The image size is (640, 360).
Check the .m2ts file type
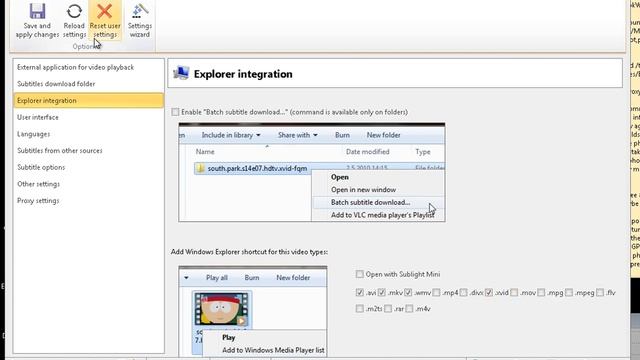click(360, 309)
